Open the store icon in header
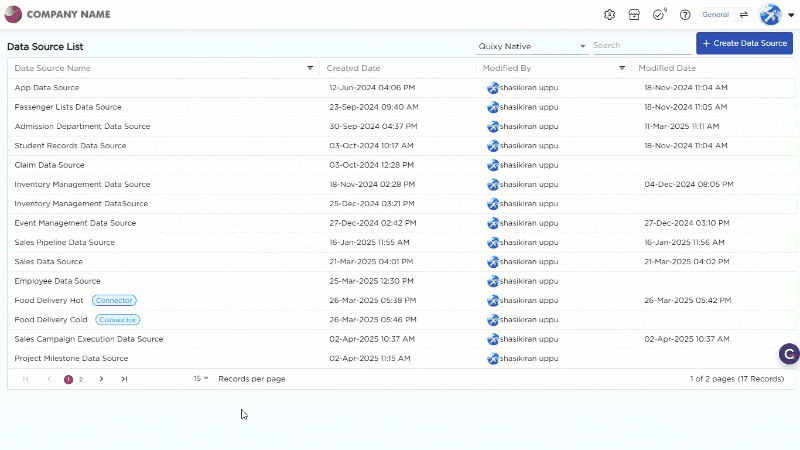The height and width of the screenshot is (450, 800). coord(634,15)
